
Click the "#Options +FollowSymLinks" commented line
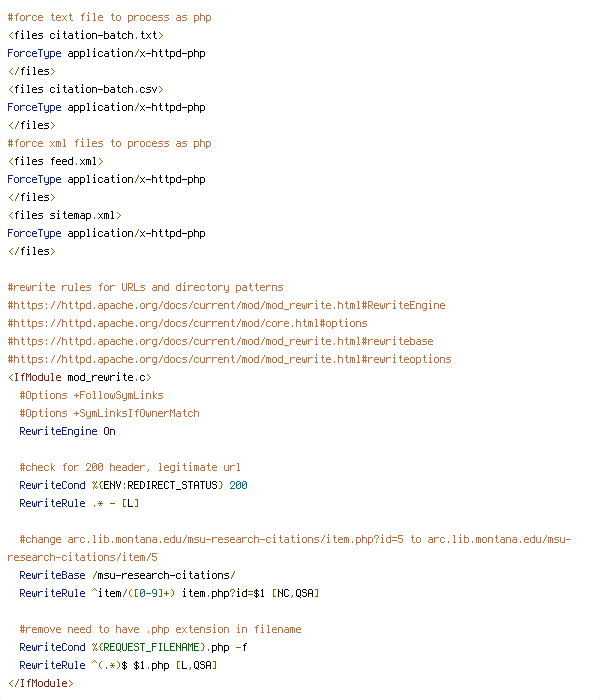[92, 395]
